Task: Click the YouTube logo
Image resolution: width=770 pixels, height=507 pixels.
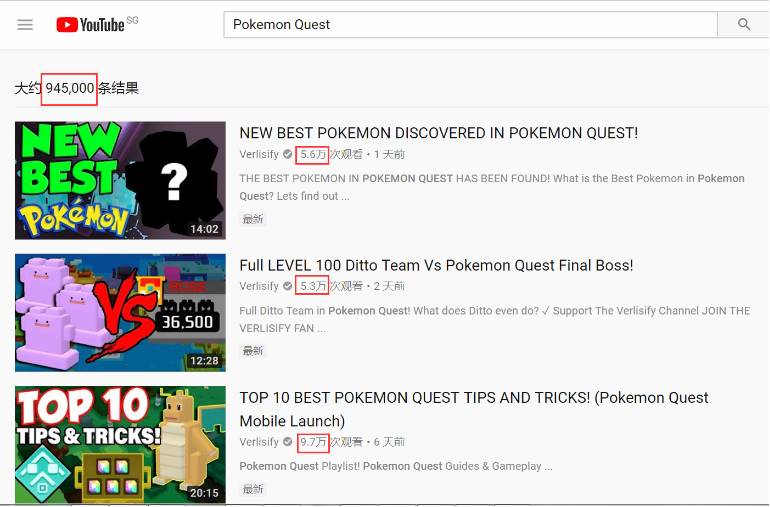Action: click(x=91, y=25)
